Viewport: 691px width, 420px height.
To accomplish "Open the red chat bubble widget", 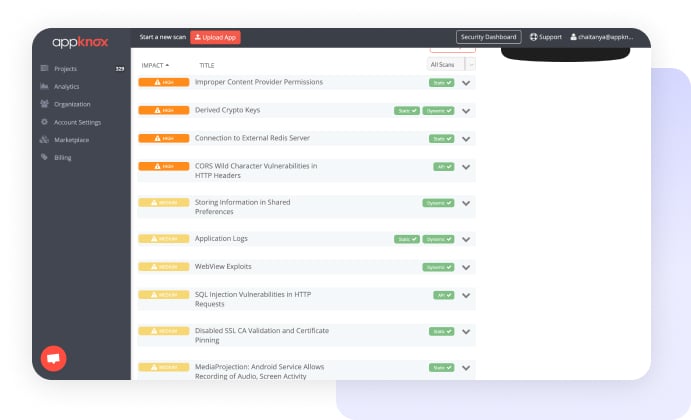I will tap(53, 358).
